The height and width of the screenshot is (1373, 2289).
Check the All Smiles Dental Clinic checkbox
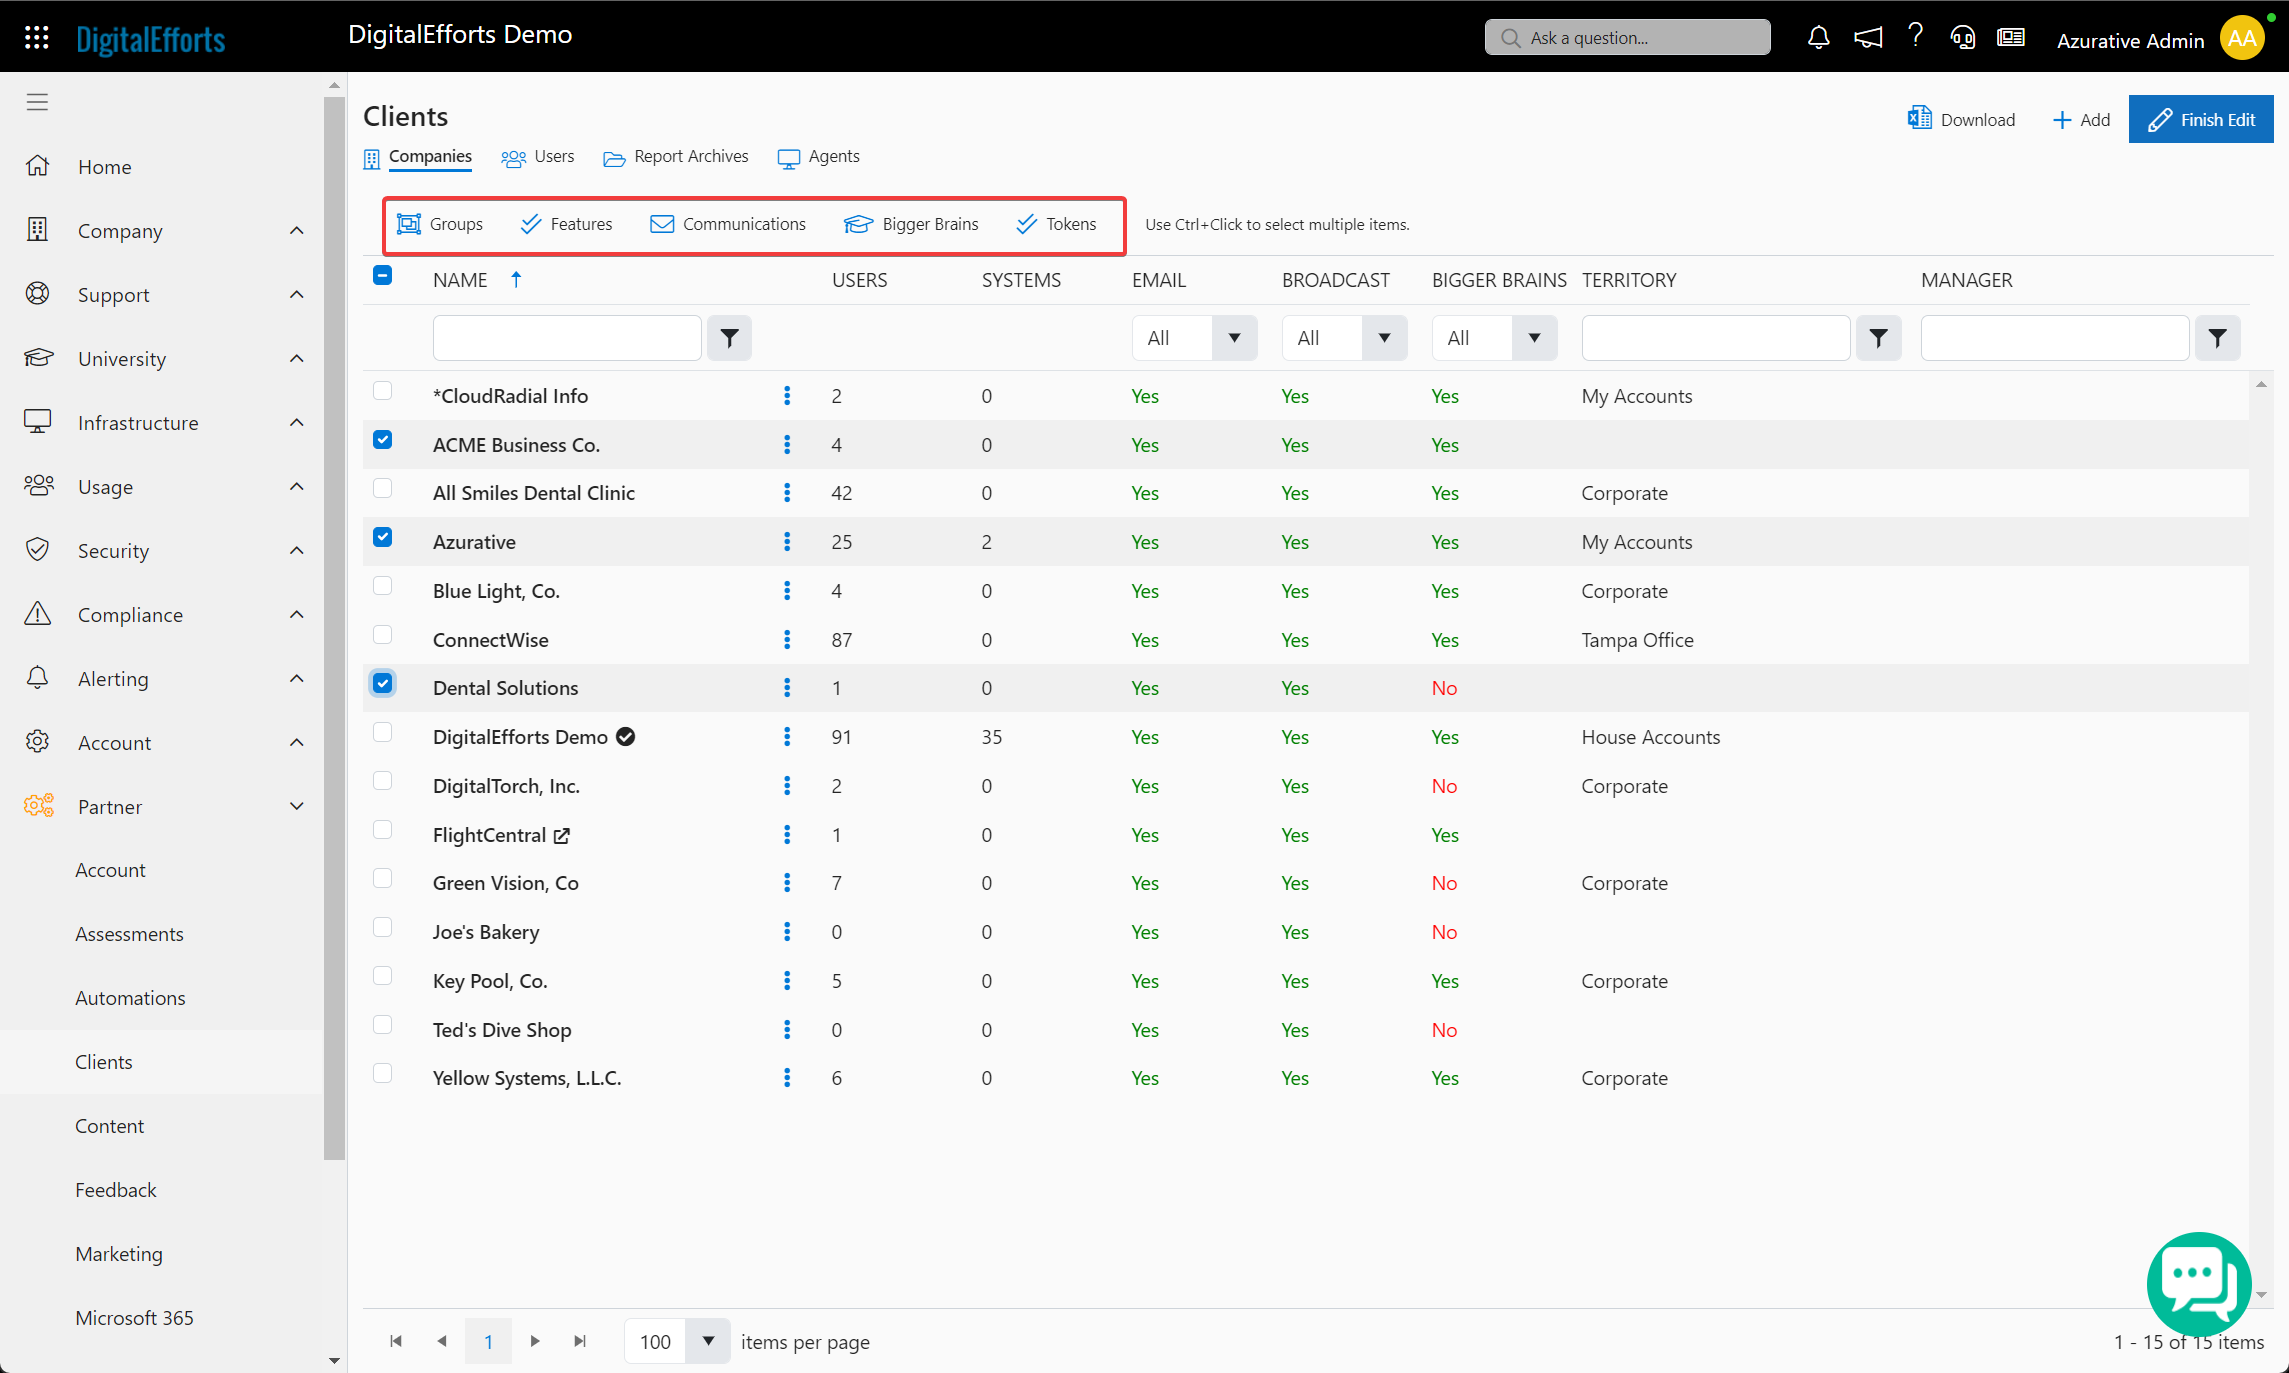pyautogui.click(x=382, y=488)
